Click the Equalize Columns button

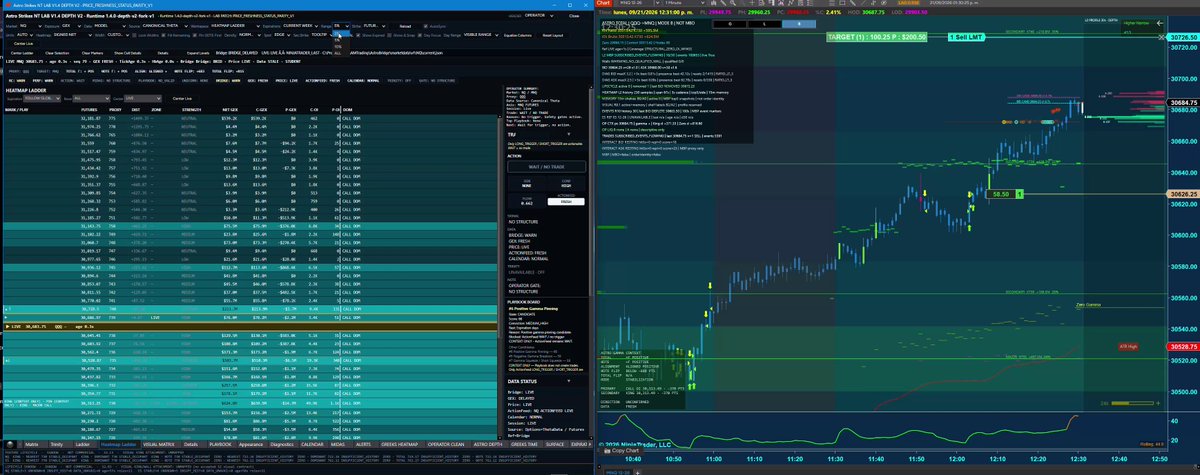517,35
